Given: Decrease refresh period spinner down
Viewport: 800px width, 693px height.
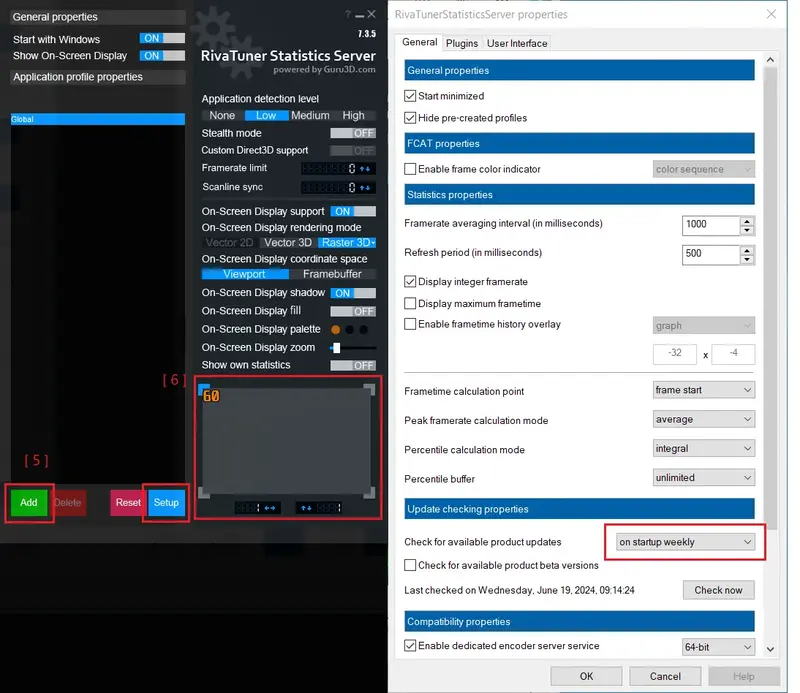Looking at the screenshot, I should pos(747,259).
